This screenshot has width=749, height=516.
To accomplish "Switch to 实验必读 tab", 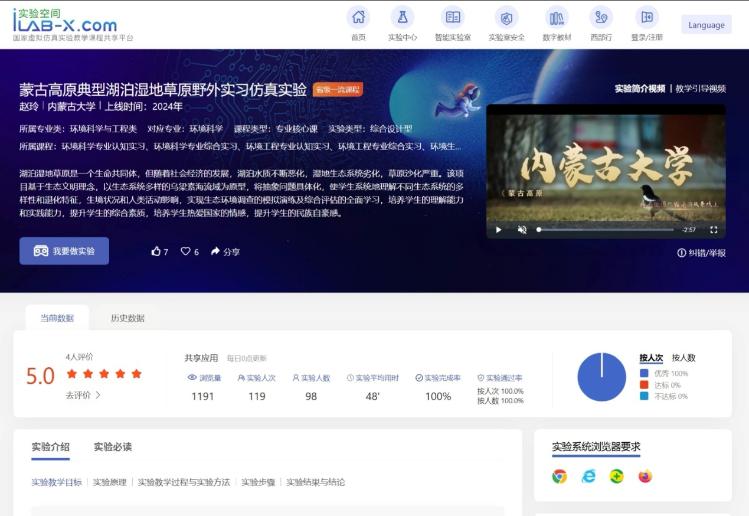I will click(113, 447).
